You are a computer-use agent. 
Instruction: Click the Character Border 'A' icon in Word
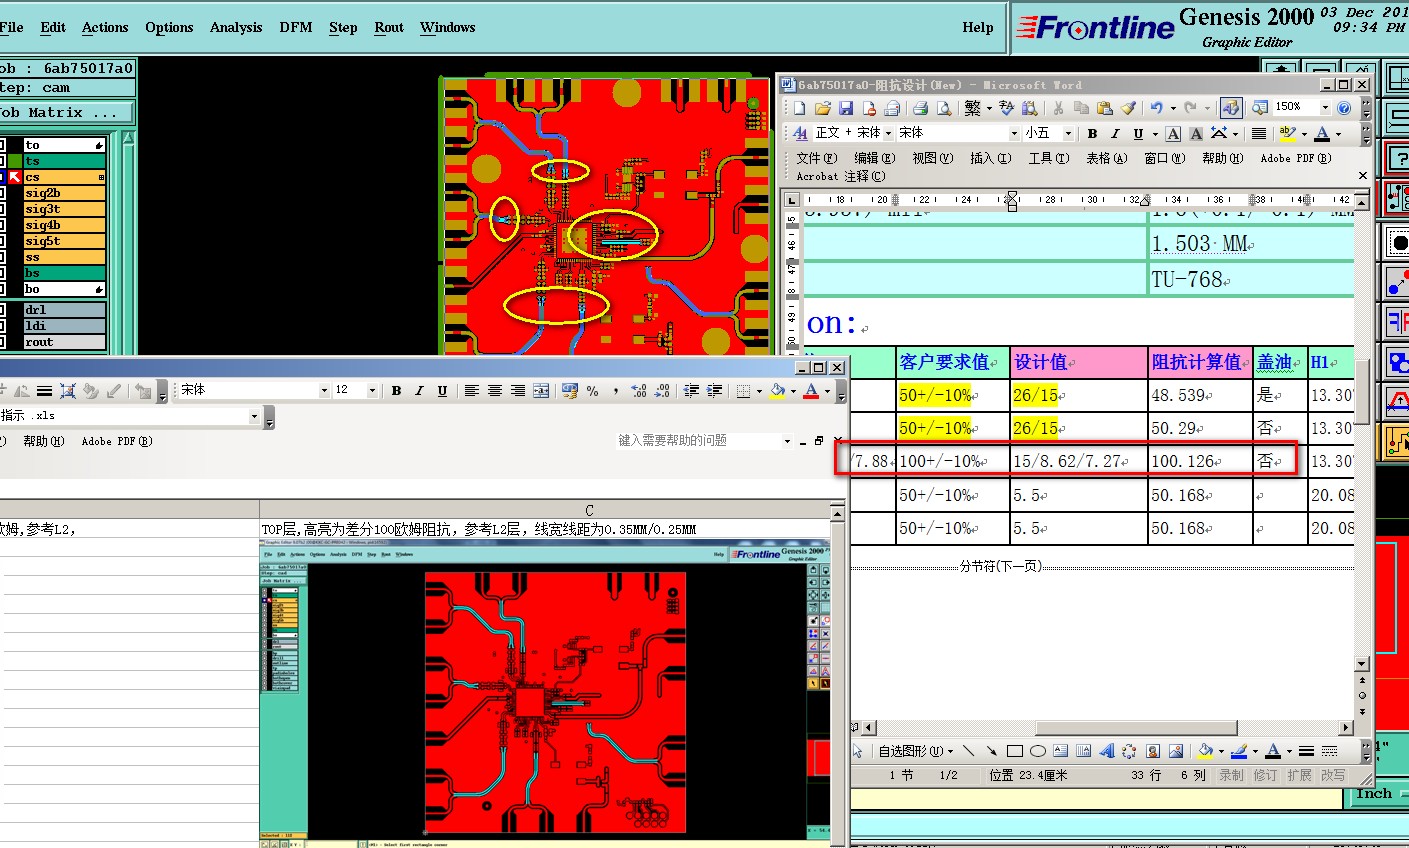point(1173,133)
